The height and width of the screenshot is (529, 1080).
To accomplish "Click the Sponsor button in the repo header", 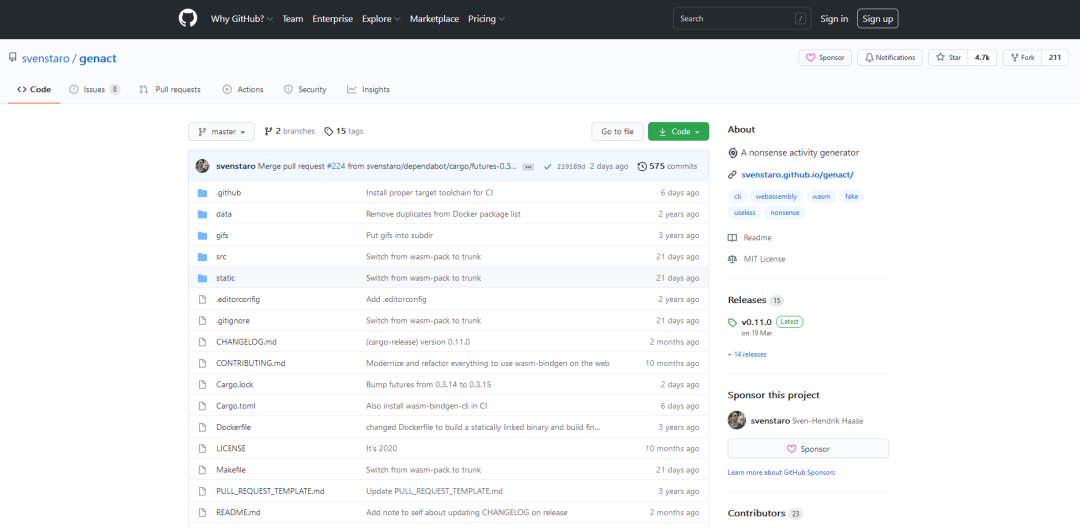I will pos(826,58).
